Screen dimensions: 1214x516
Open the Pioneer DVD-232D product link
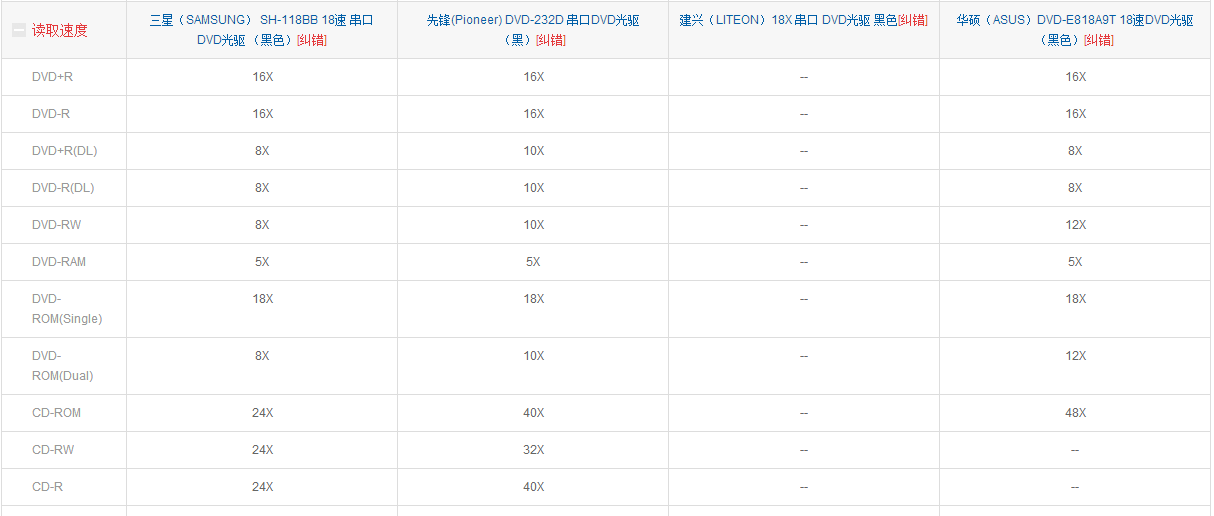[x=532, y=21]
